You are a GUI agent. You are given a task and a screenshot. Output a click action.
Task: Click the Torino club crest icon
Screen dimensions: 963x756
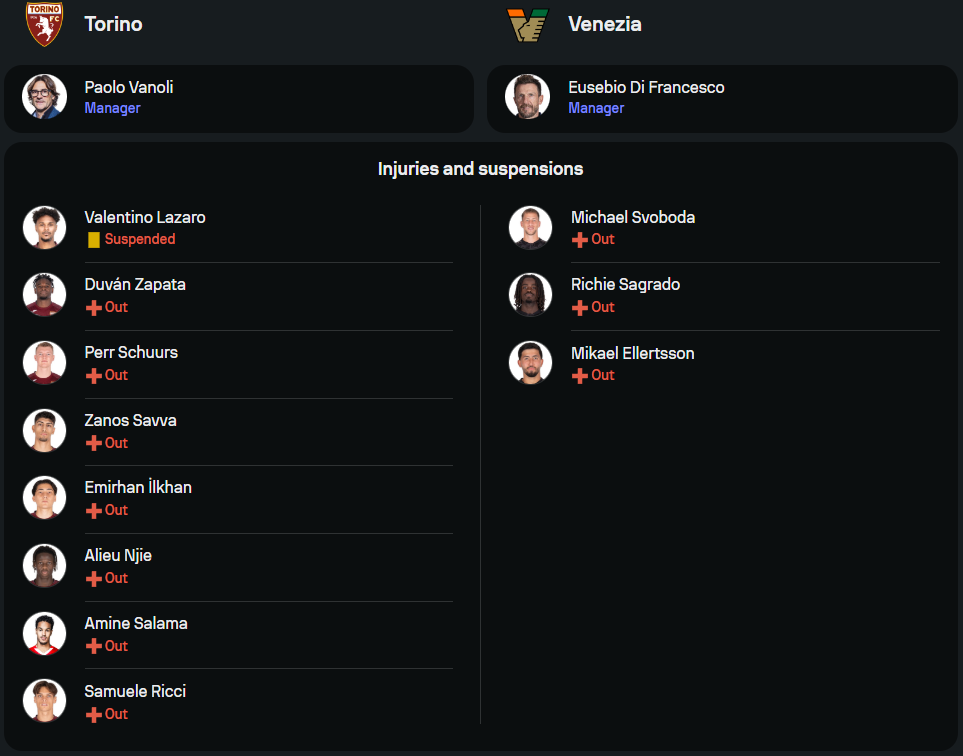[44, 24]
